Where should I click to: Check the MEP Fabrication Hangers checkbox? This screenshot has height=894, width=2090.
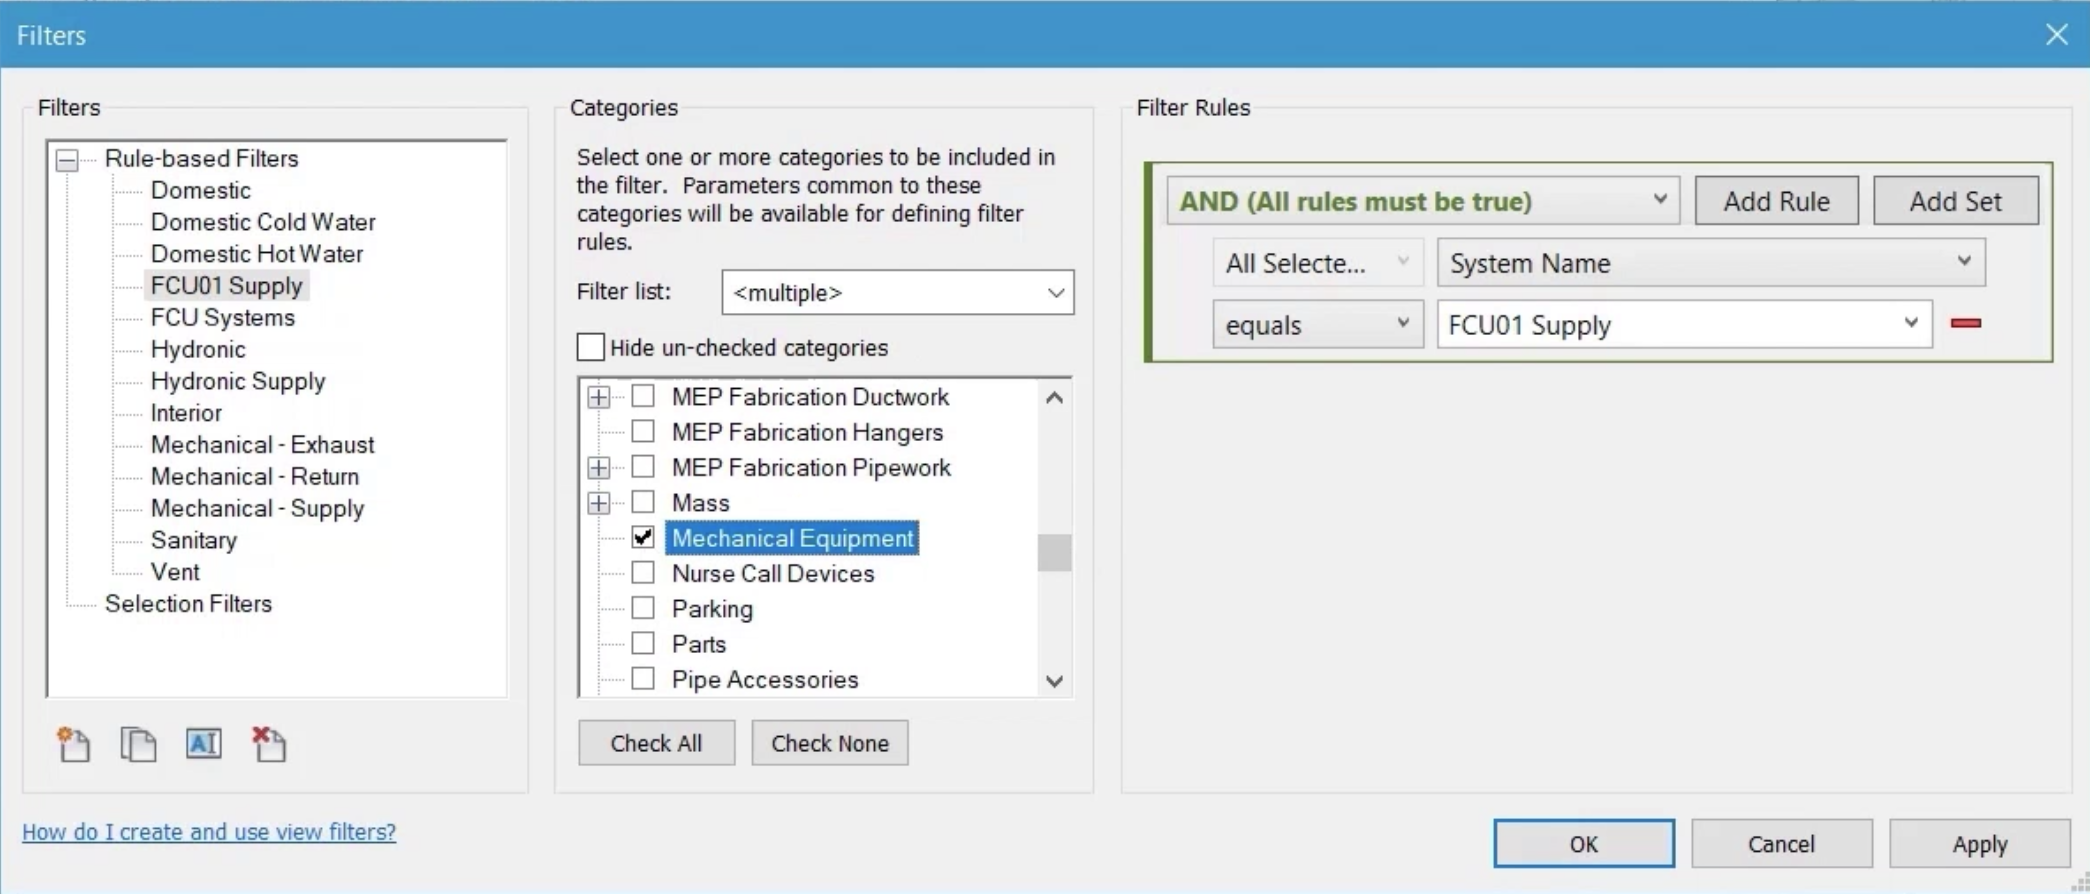pyautogui.click(x=643, y=431)
